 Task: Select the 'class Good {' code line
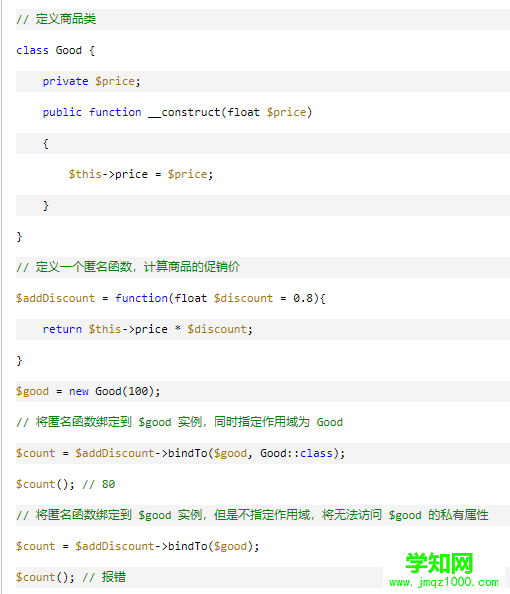pyautogui.click(x=55, y=50)
